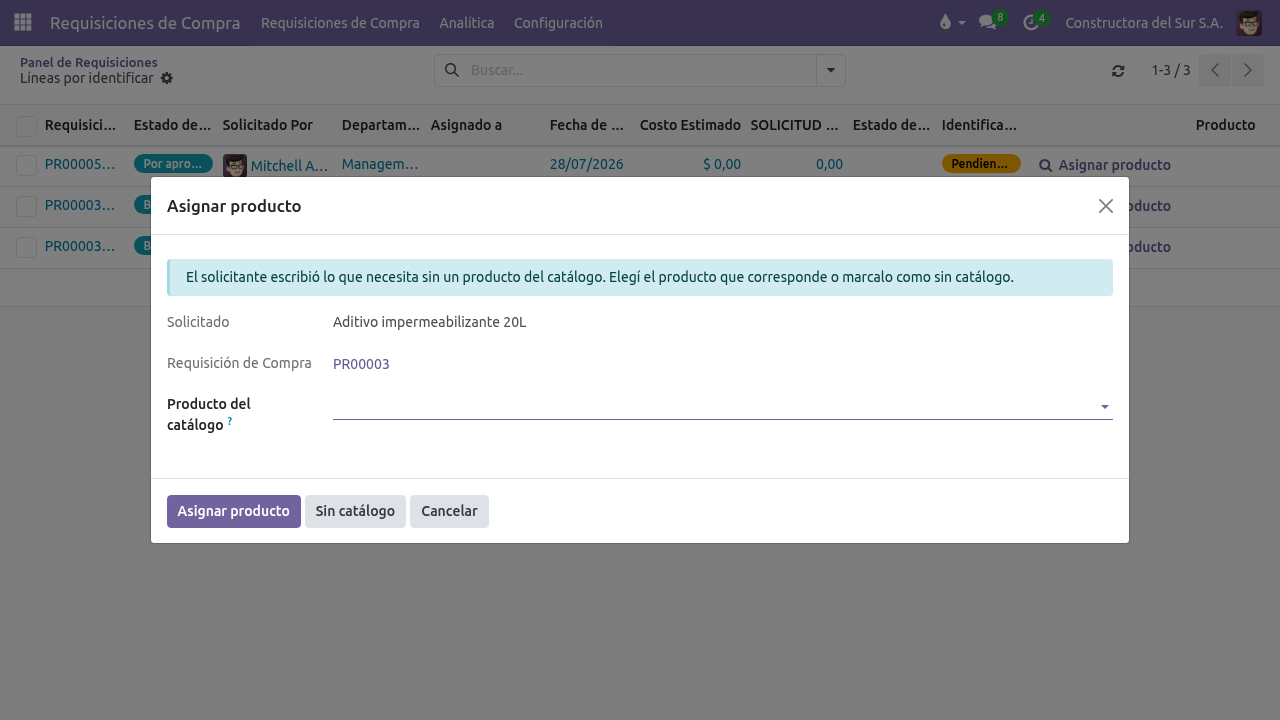
Task: Click the Sin catálogo button
Action: (355, 511)
